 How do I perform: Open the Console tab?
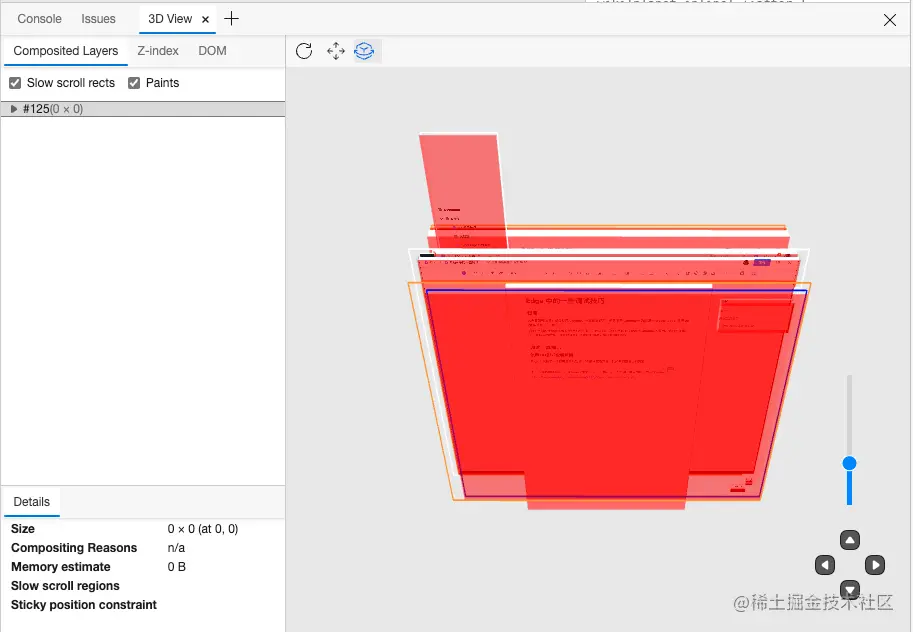pos(39,18)
